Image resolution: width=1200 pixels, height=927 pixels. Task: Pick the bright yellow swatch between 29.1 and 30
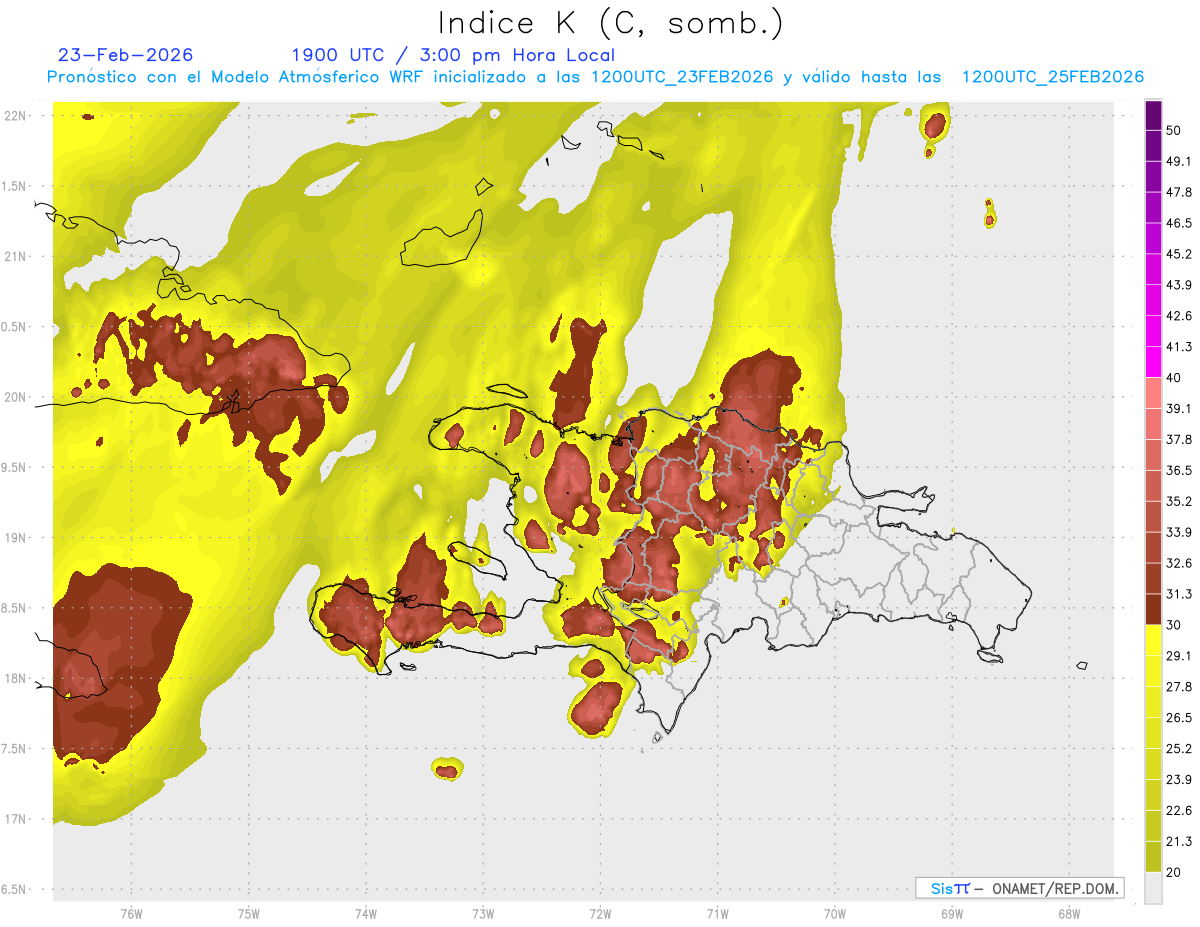1153,640
